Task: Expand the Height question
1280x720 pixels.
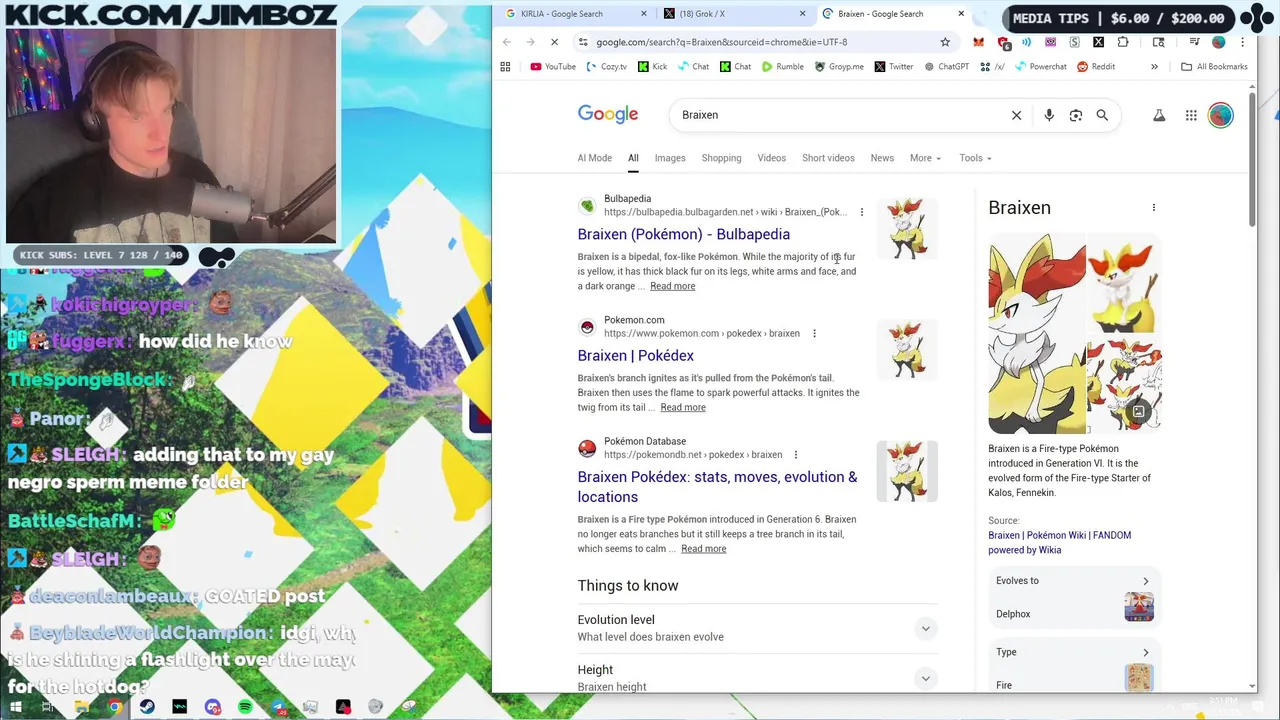Action: pyautogui.click(x=757, y=678)
